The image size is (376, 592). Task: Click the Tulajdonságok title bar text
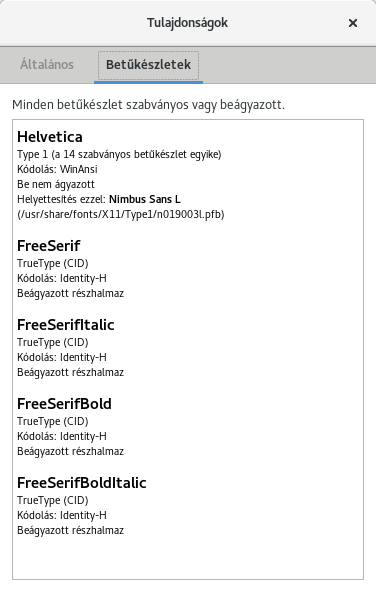point(187,23)
